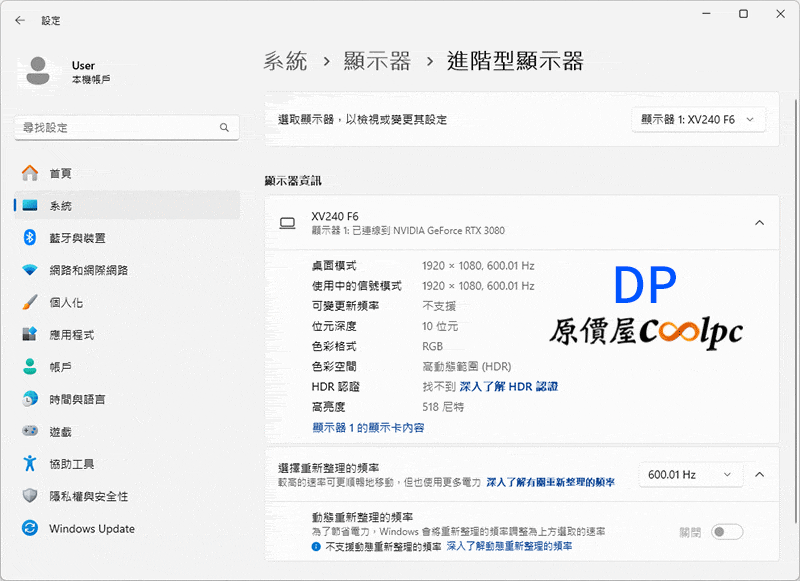Click the 網路和網際網路 Wi-Fi icon
The image size is (800, 581).
click(30, 270)
